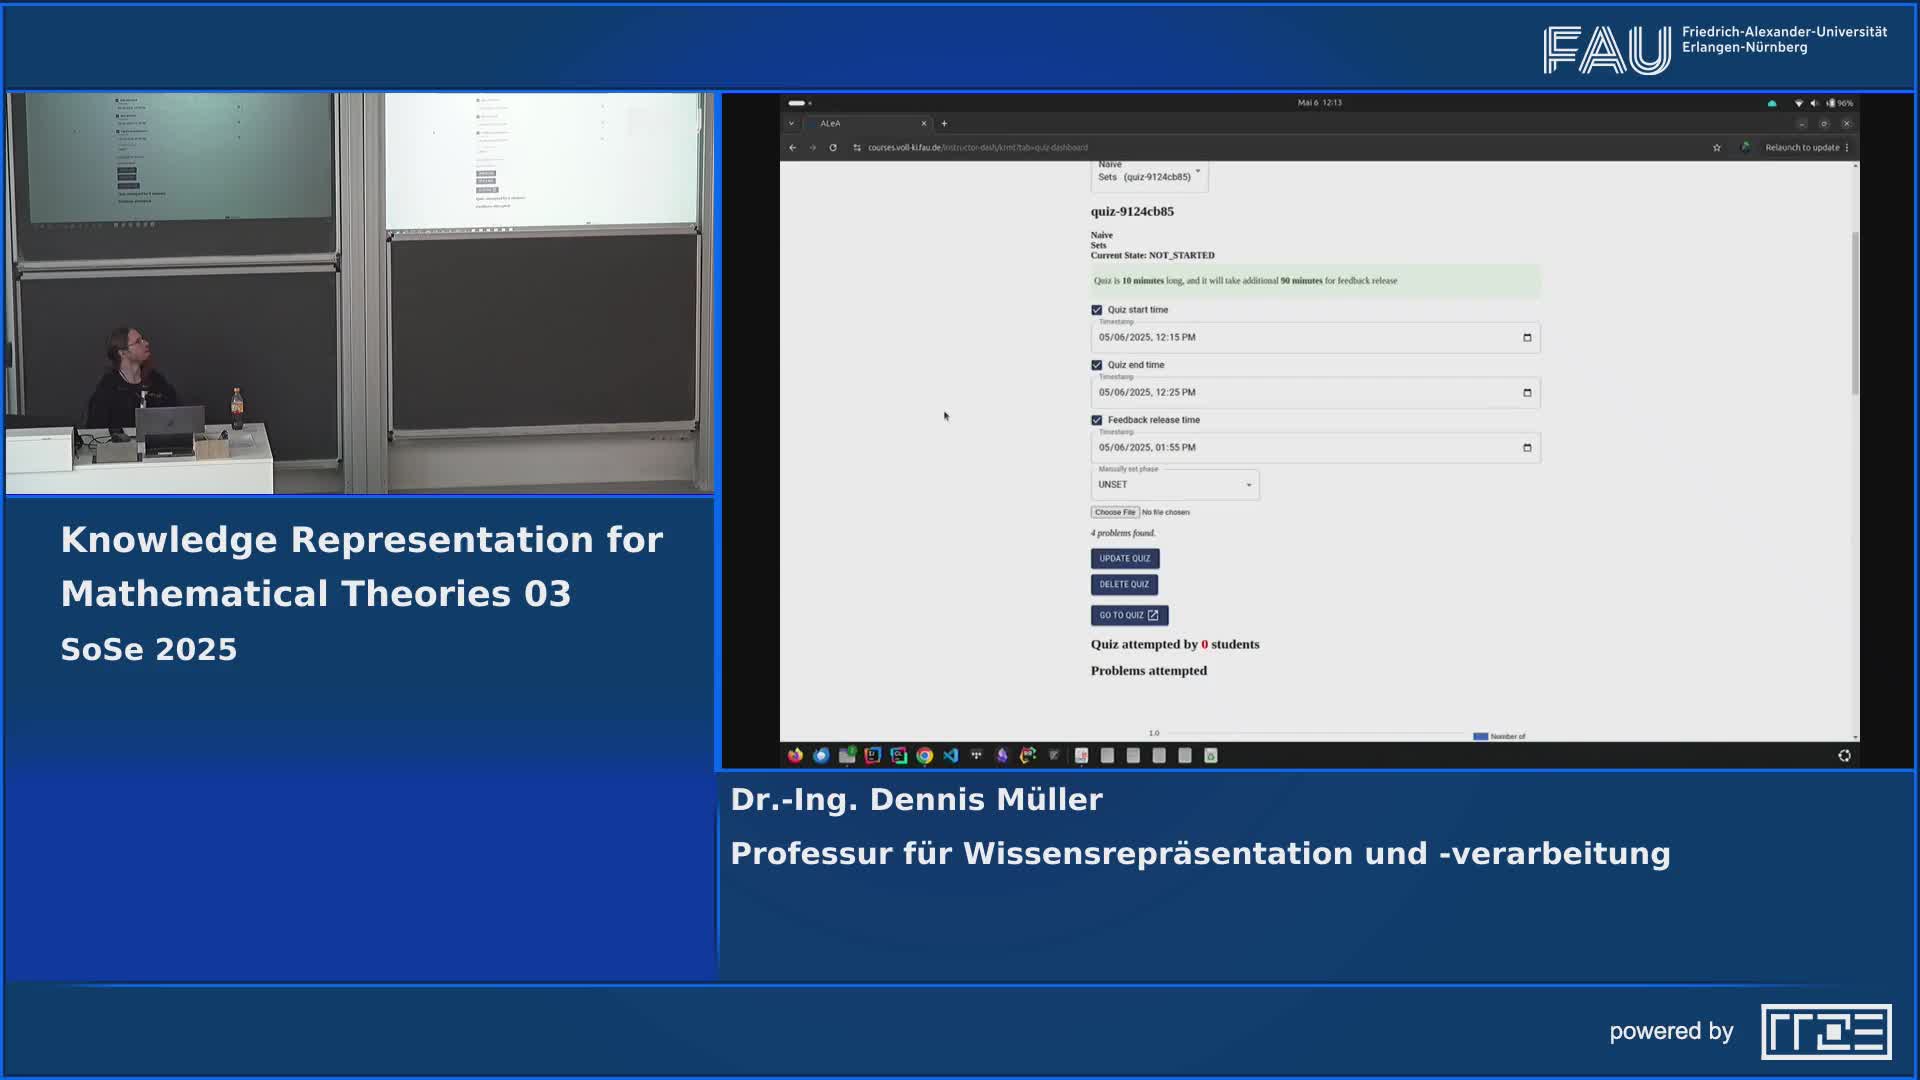Open Chrome's three-dot menu
This screenshot has width=1920, height=1080.
pyautogui.click(x=1849, y=147)
